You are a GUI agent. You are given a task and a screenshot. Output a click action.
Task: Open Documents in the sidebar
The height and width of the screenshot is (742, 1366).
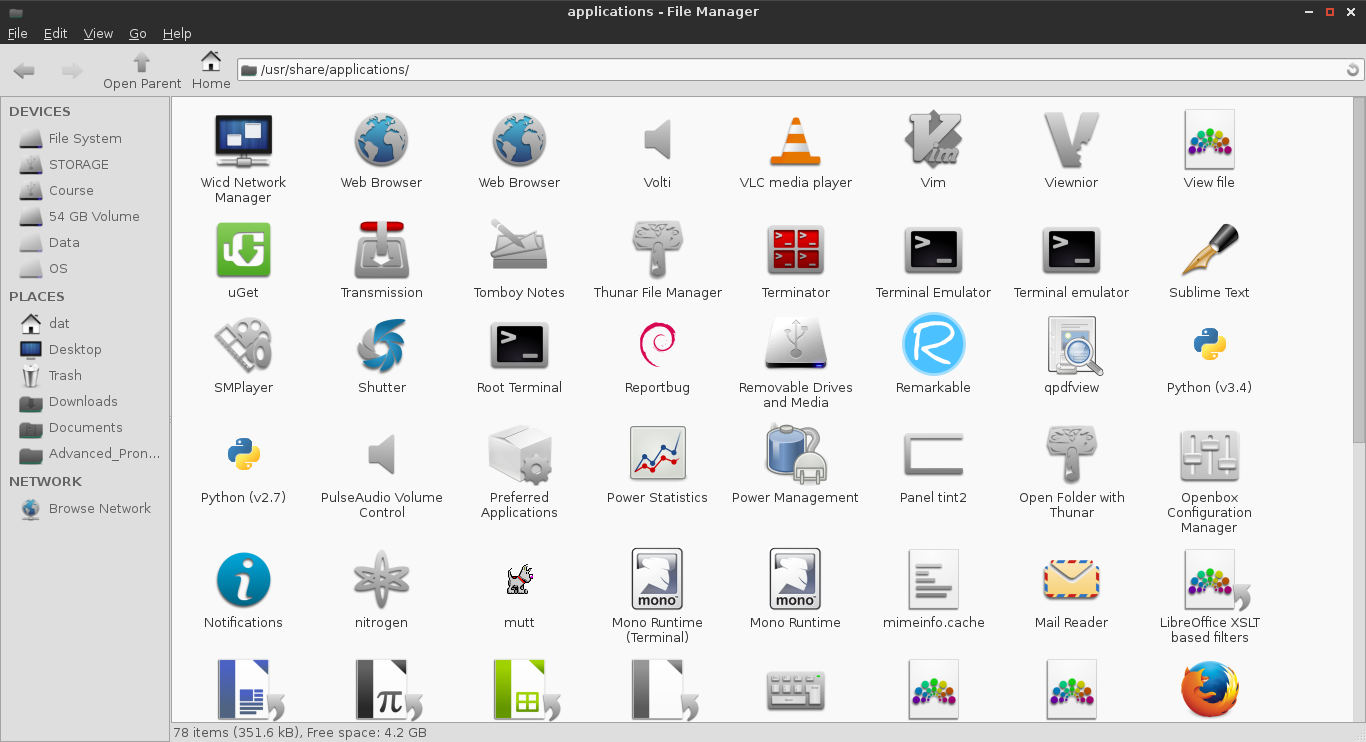pyautogui.click(x=85, y=427)
